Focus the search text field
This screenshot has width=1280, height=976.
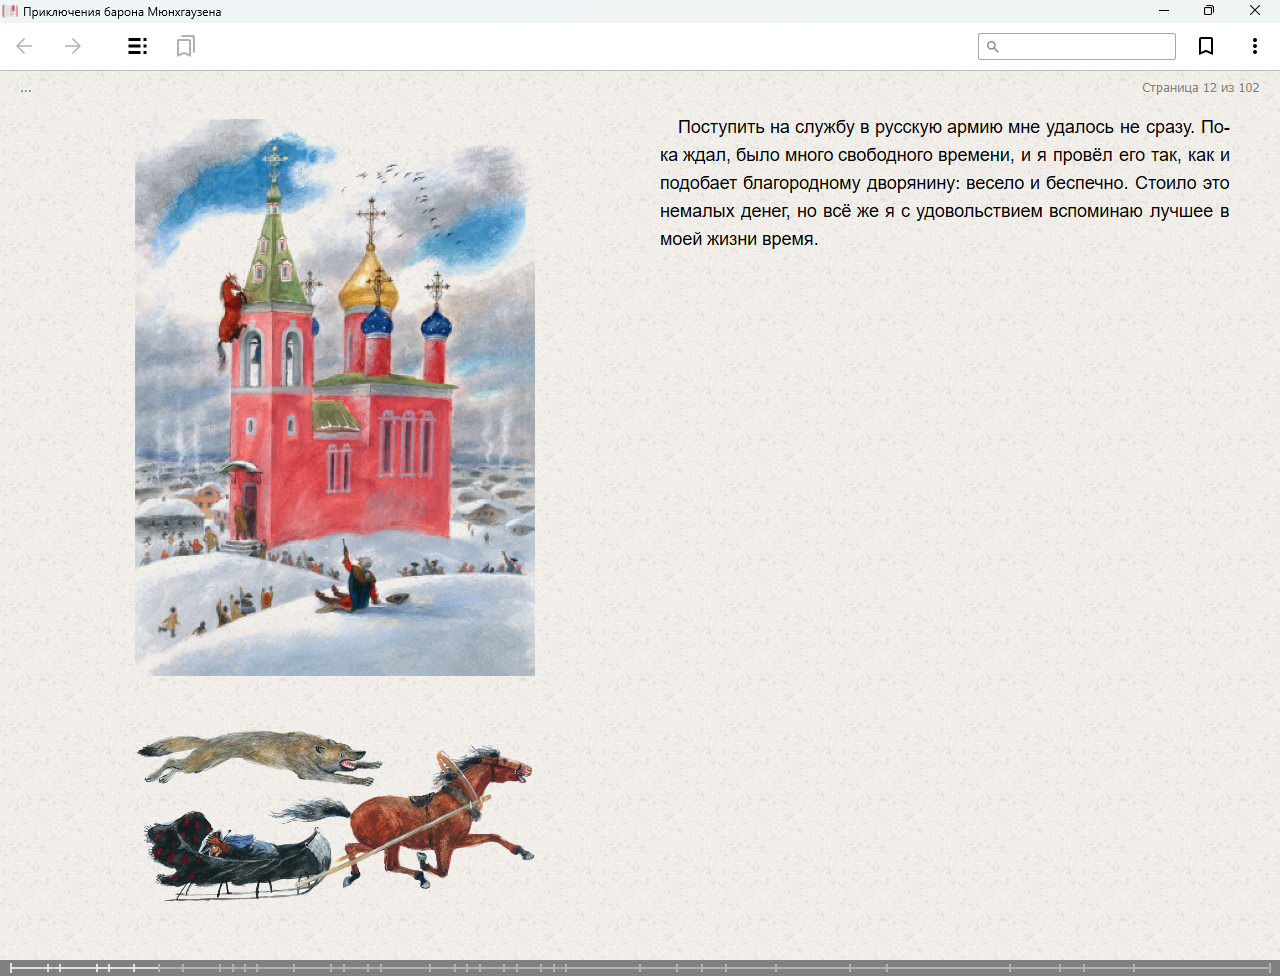pos(1086,47)
